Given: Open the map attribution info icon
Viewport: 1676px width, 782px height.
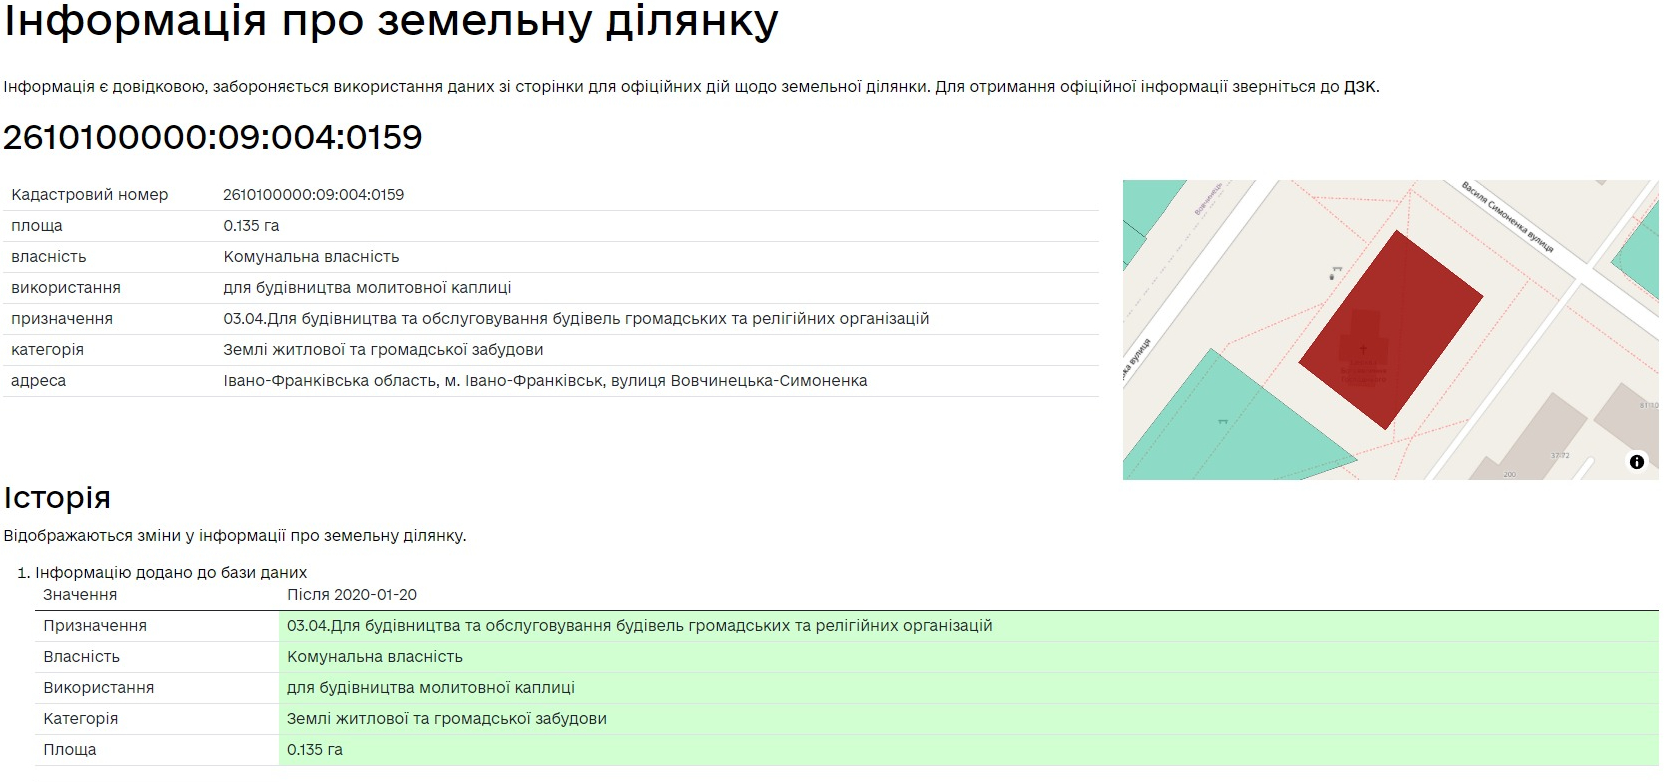Looking at the screenshot, I should pyautogui.click(x=1637, y=462).
